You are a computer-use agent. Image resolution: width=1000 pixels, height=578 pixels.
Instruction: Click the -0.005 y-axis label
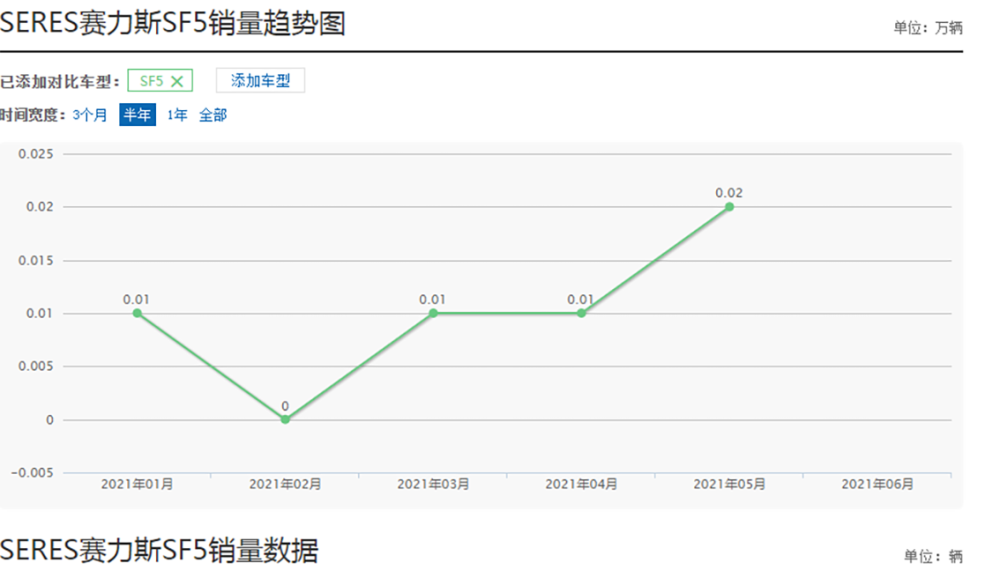tap(33, 473)
